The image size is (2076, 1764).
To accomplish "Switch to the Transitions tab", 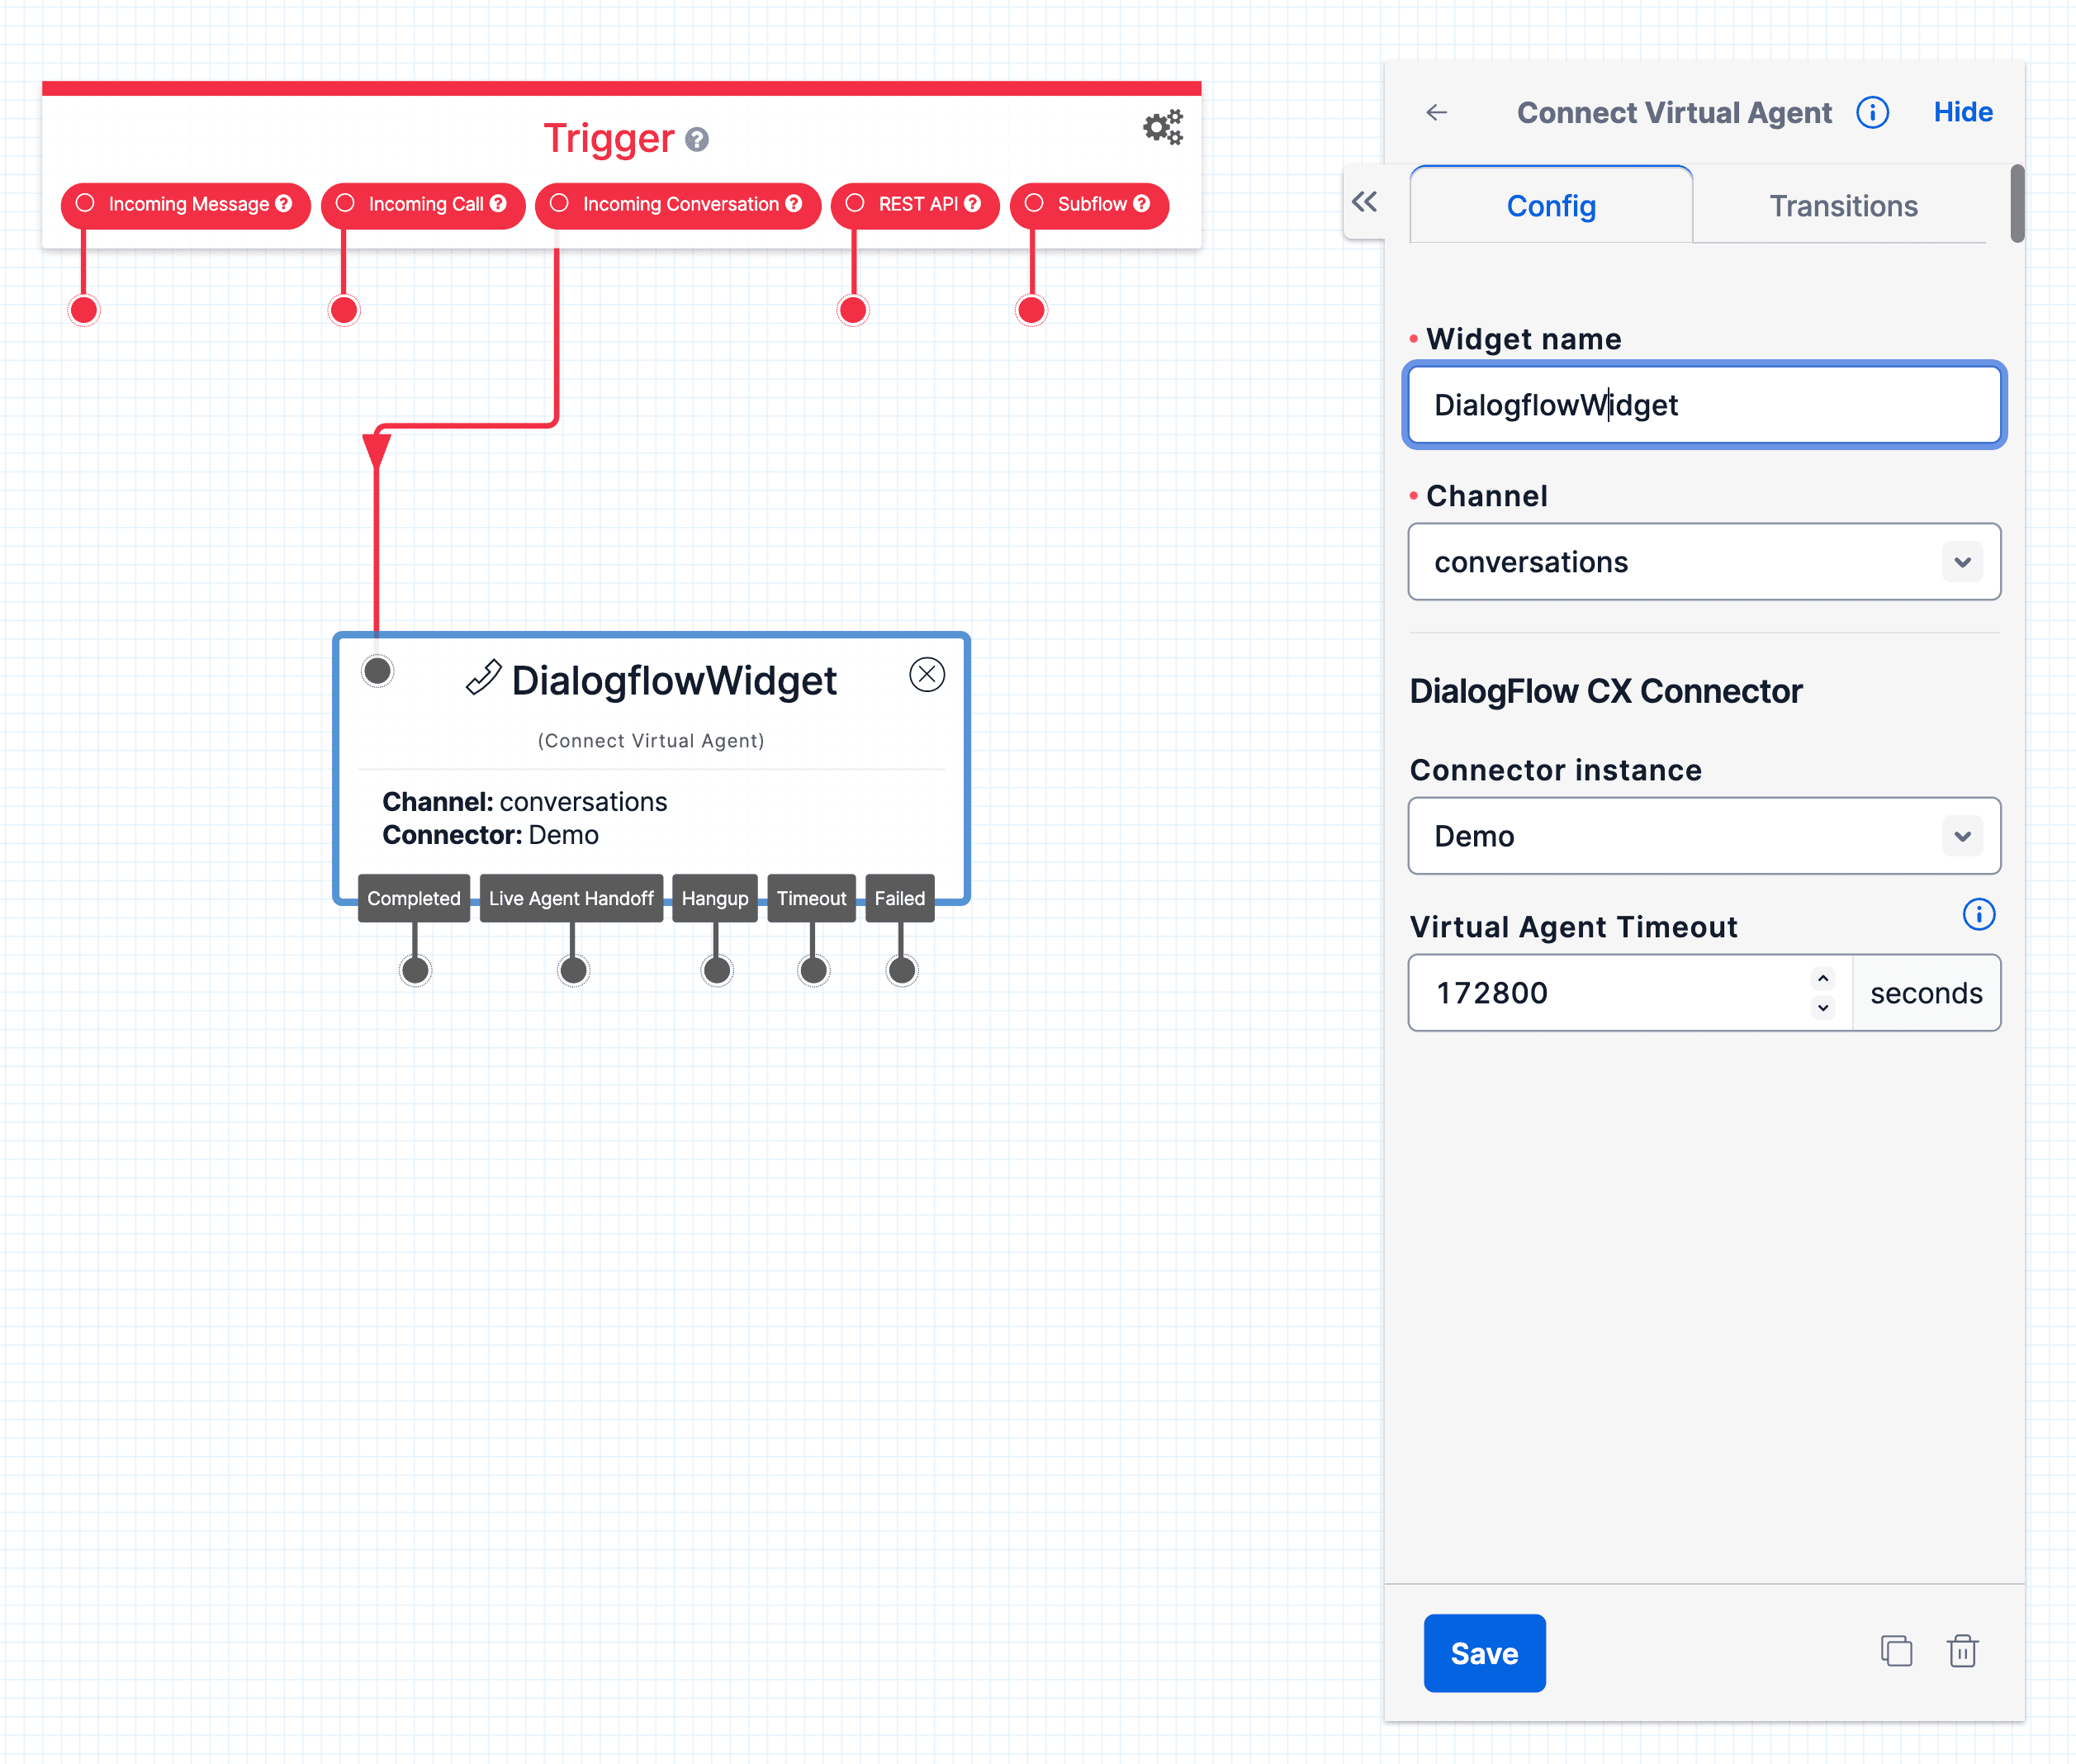I will click(x=1843, y=206).
